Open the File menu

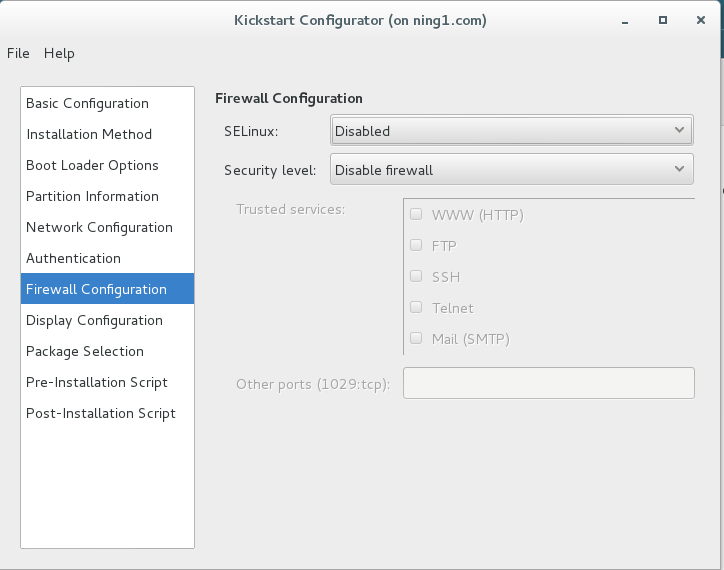18,53
